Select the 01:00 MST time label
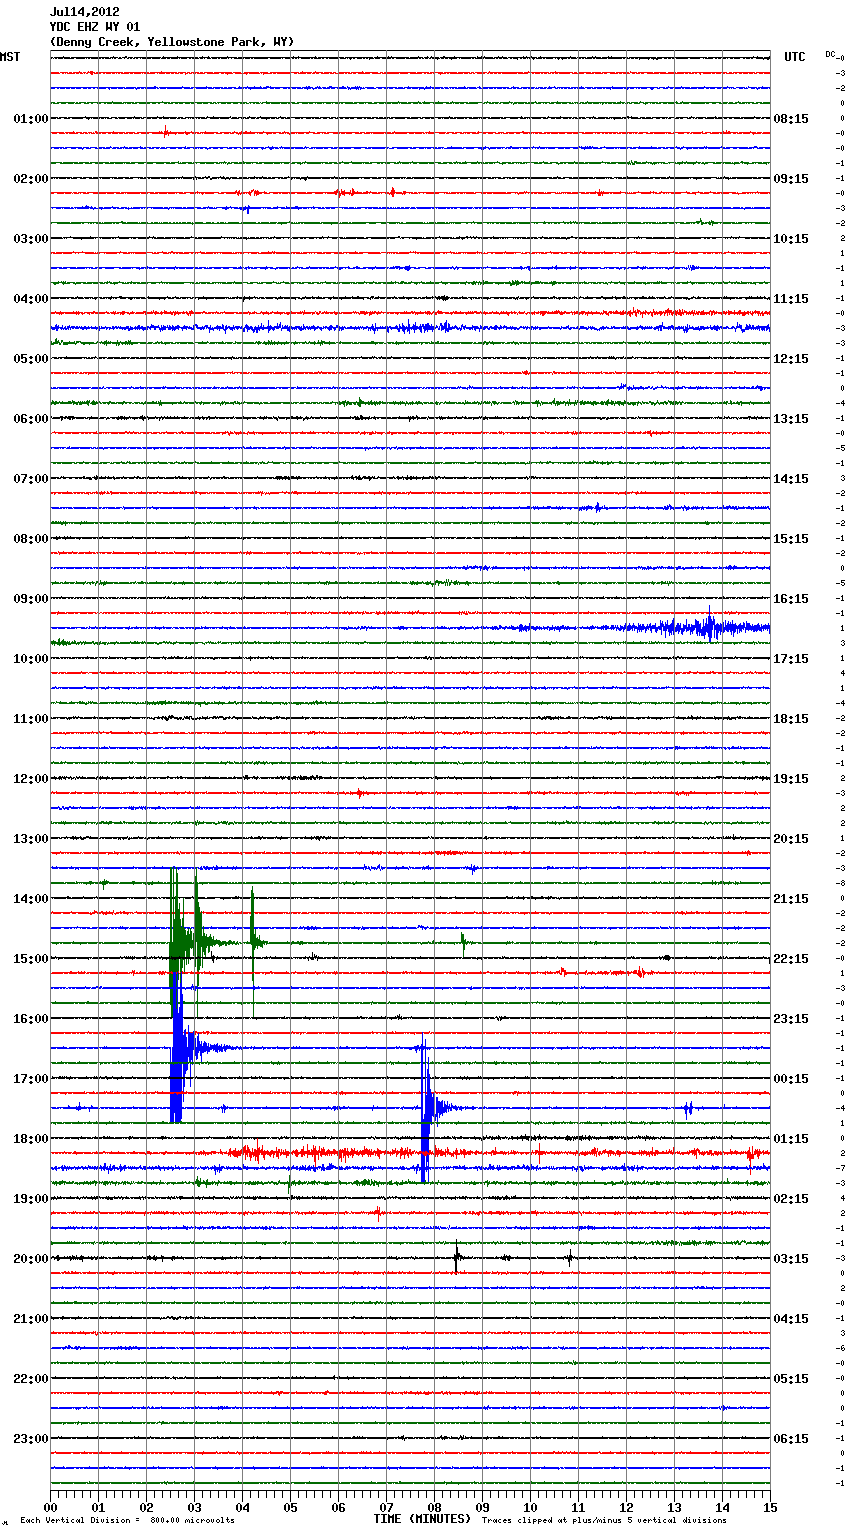Screen dimensions: 850x1534 click(x=31, y=119)
